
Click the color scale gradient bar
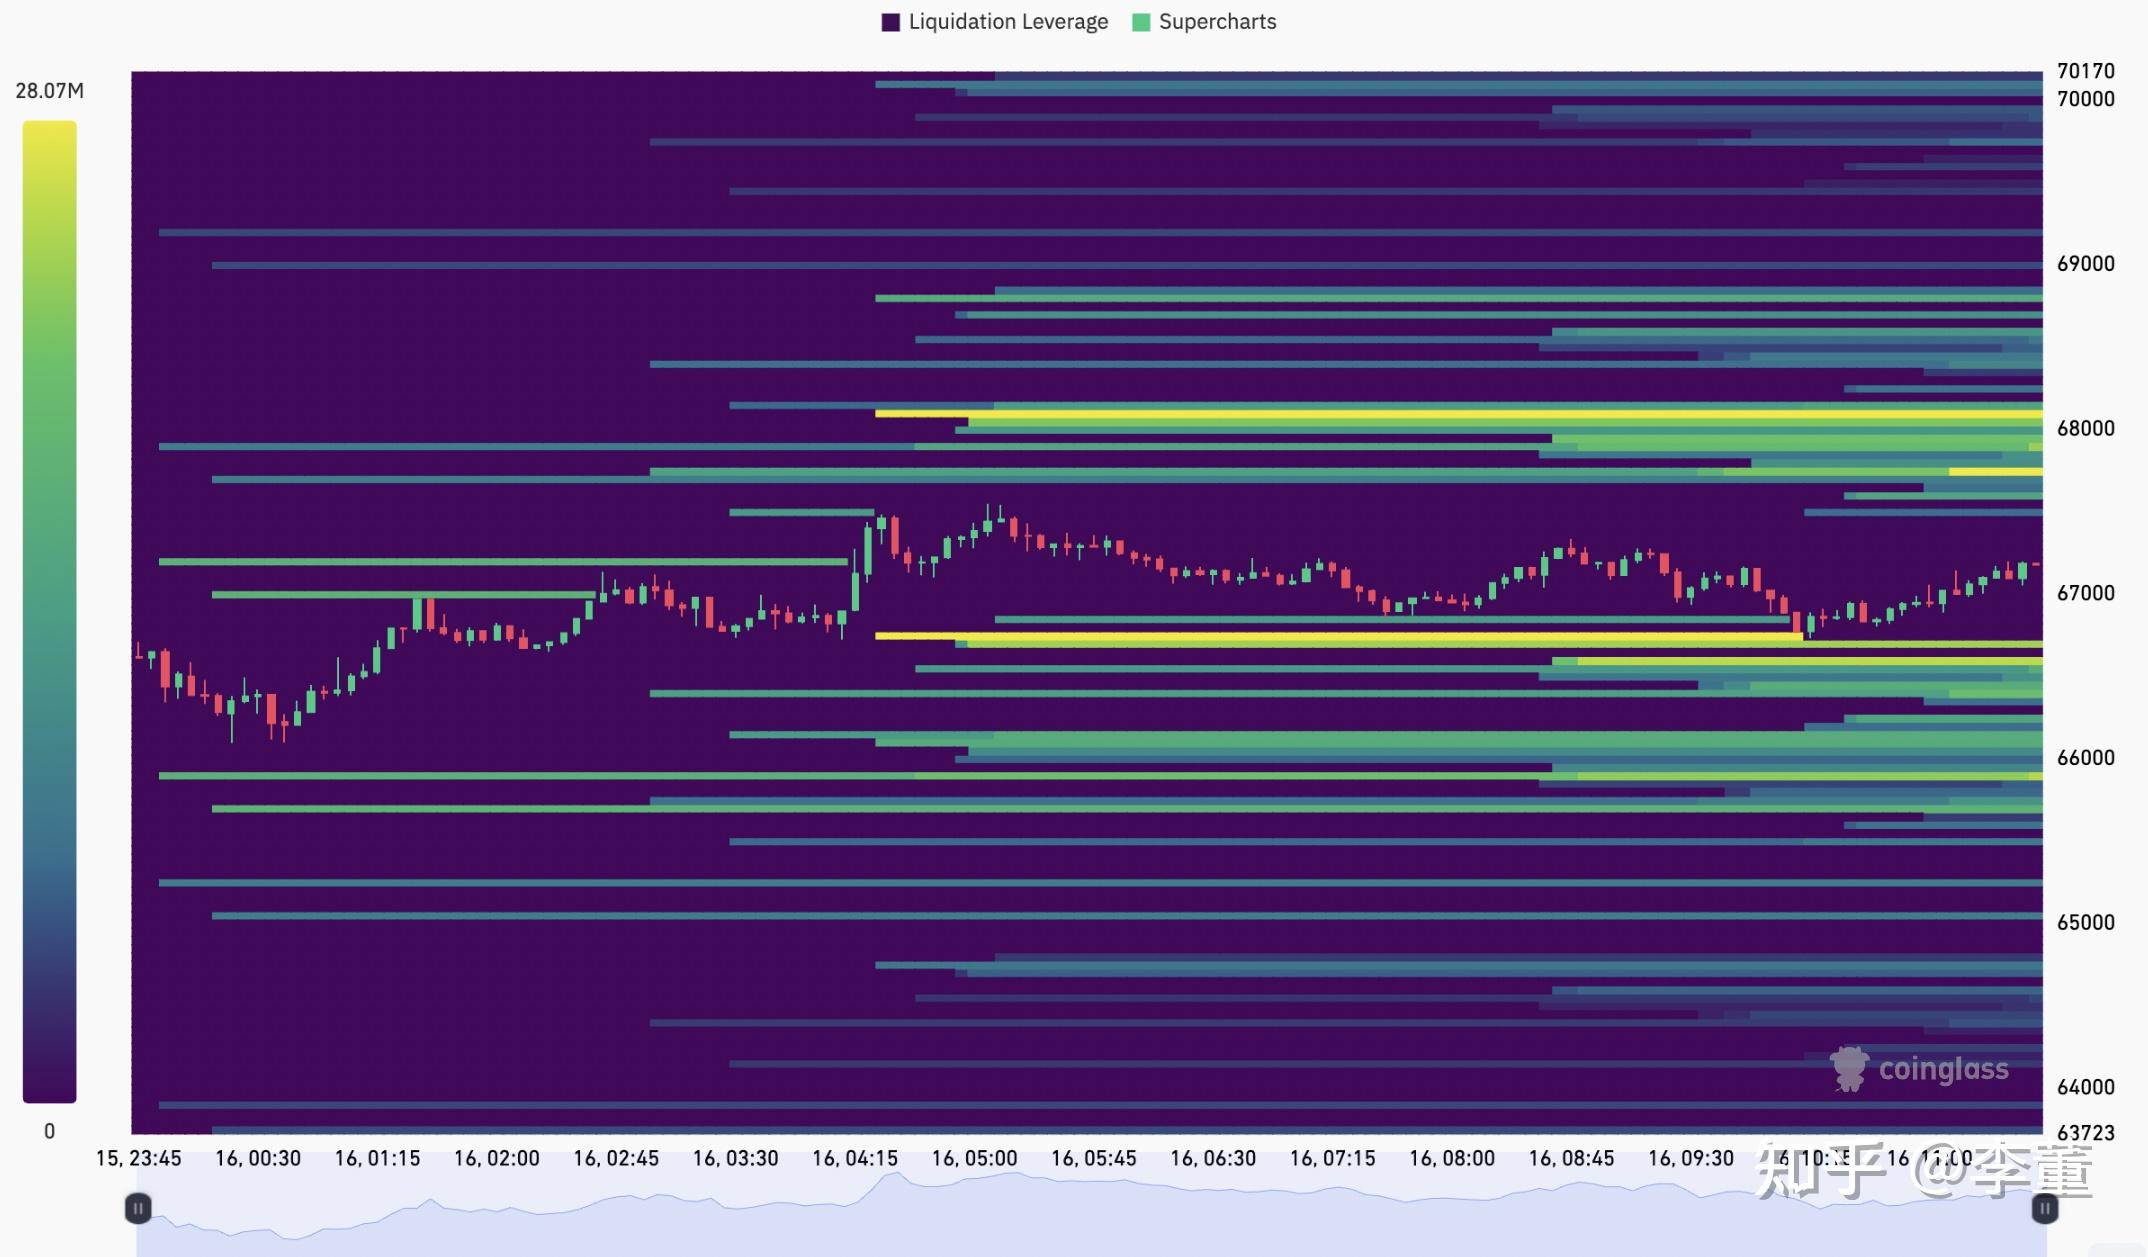[50, 611]
